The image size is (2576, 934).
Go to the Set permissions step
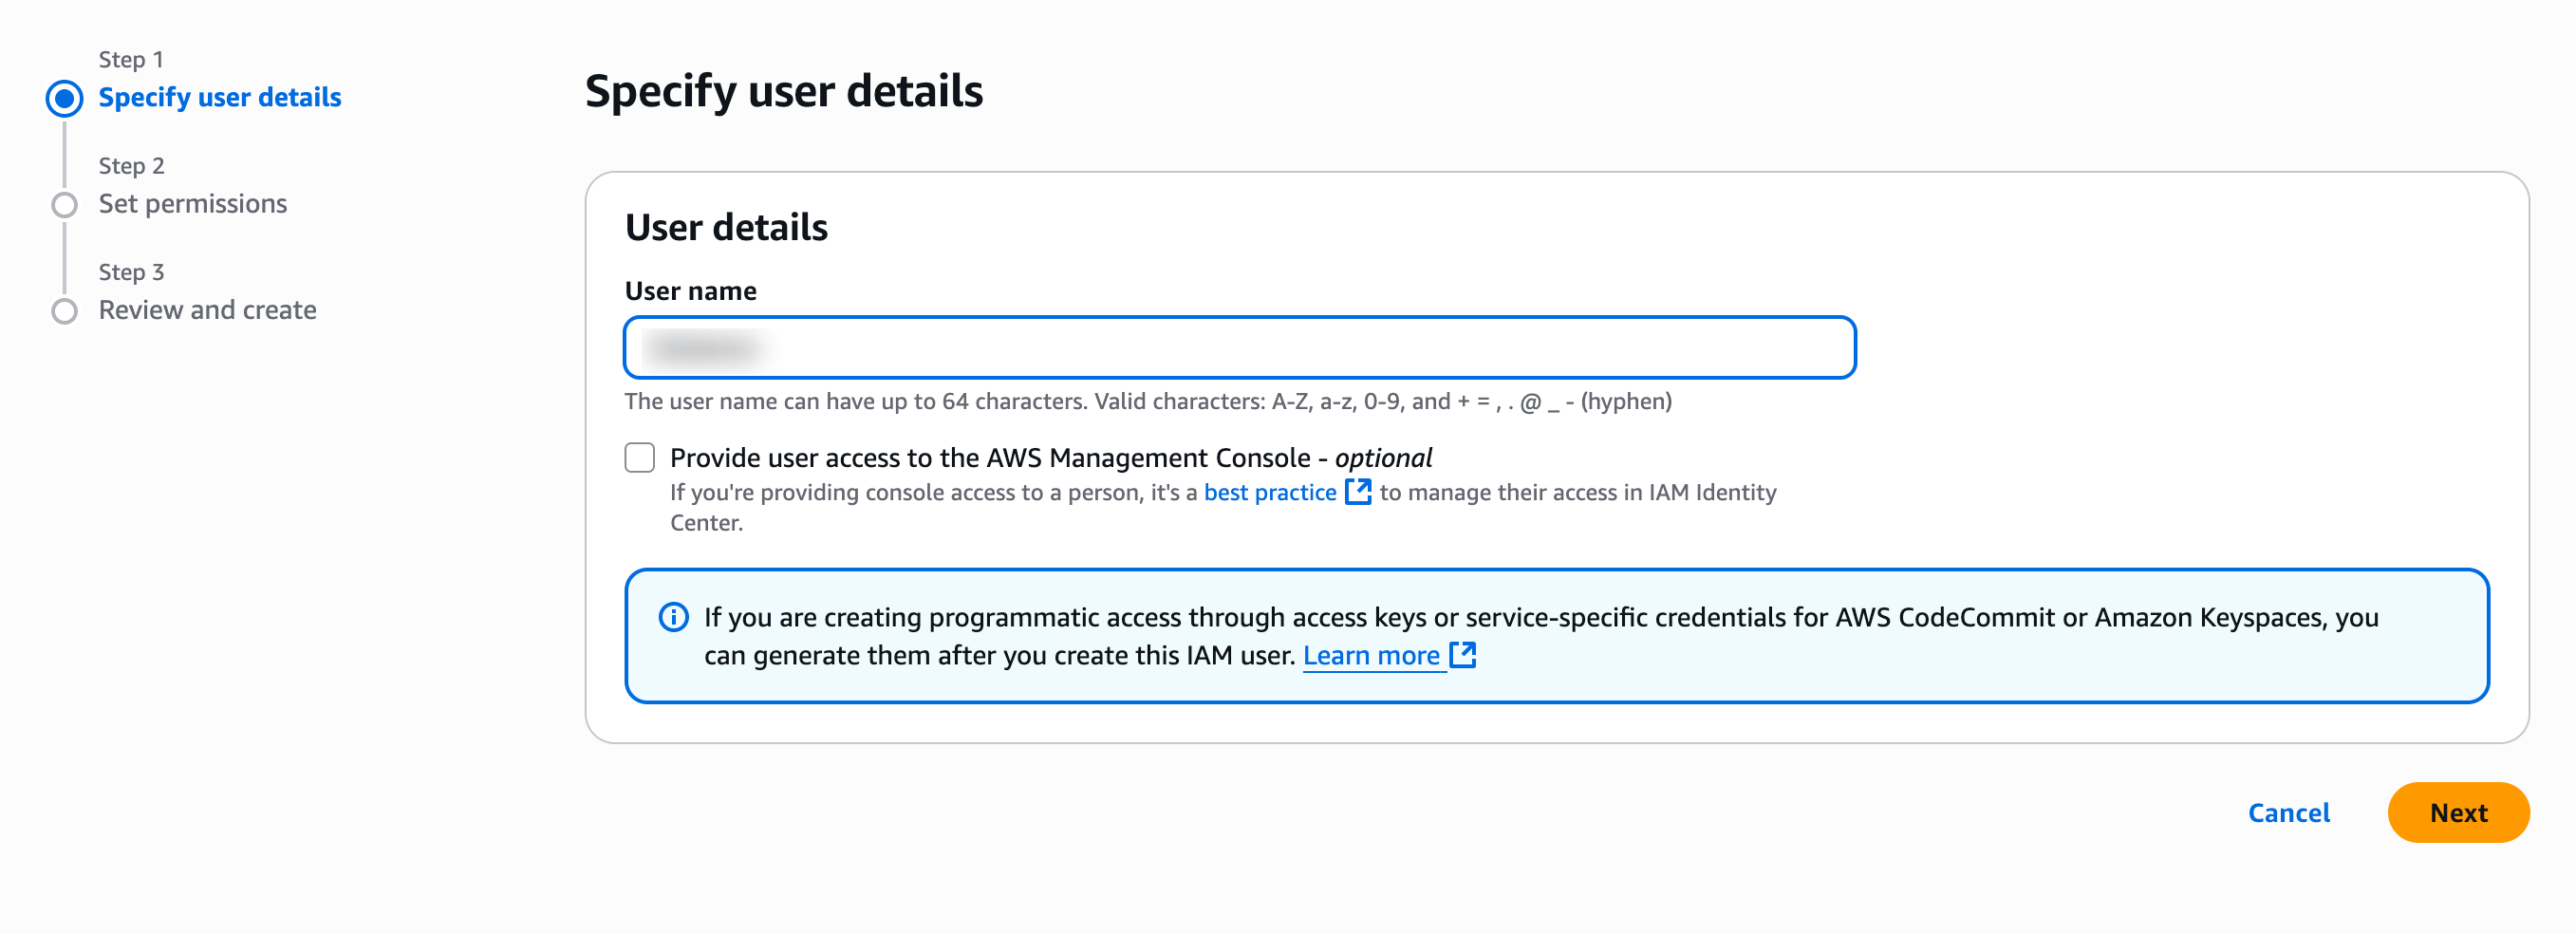pyautogui.click(x=192, y=204)
